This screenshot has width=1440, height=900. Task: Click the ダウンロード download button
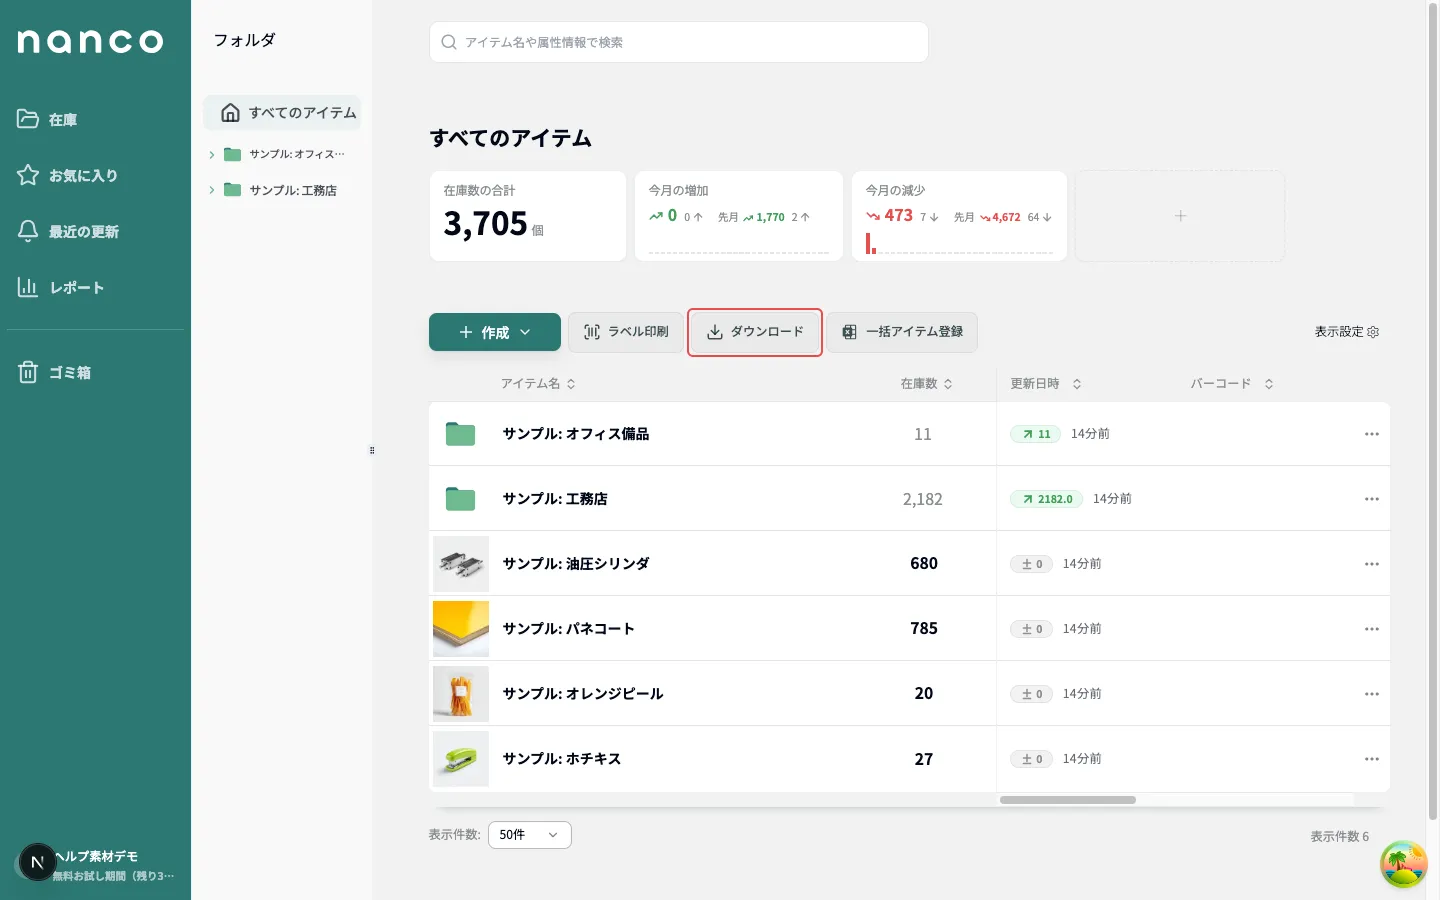click(x=755, y=332)
